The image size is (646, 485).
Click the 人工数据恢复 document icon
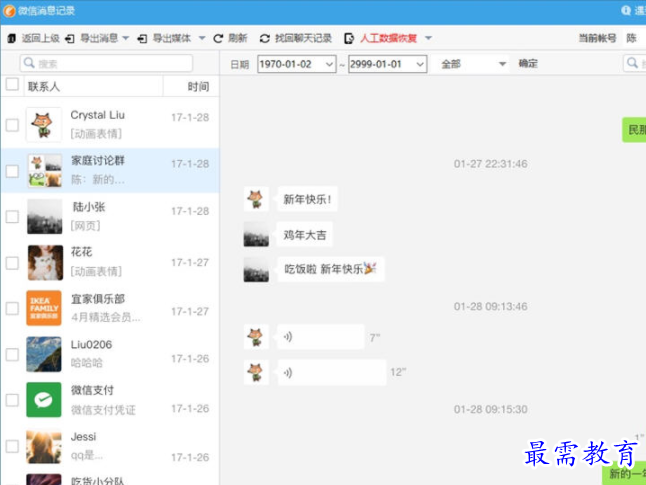point(349,39)
